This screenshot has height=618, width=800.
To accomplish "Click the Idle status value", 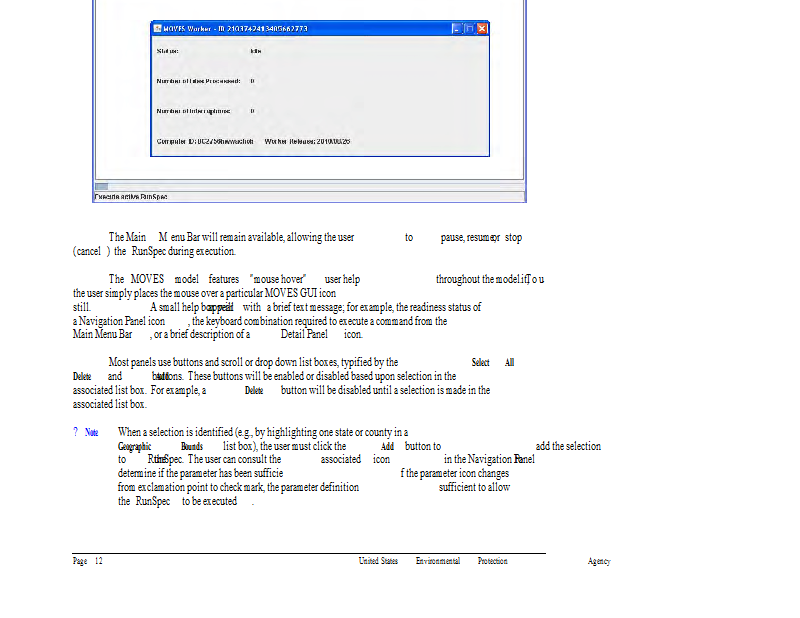I will [255, 49].
